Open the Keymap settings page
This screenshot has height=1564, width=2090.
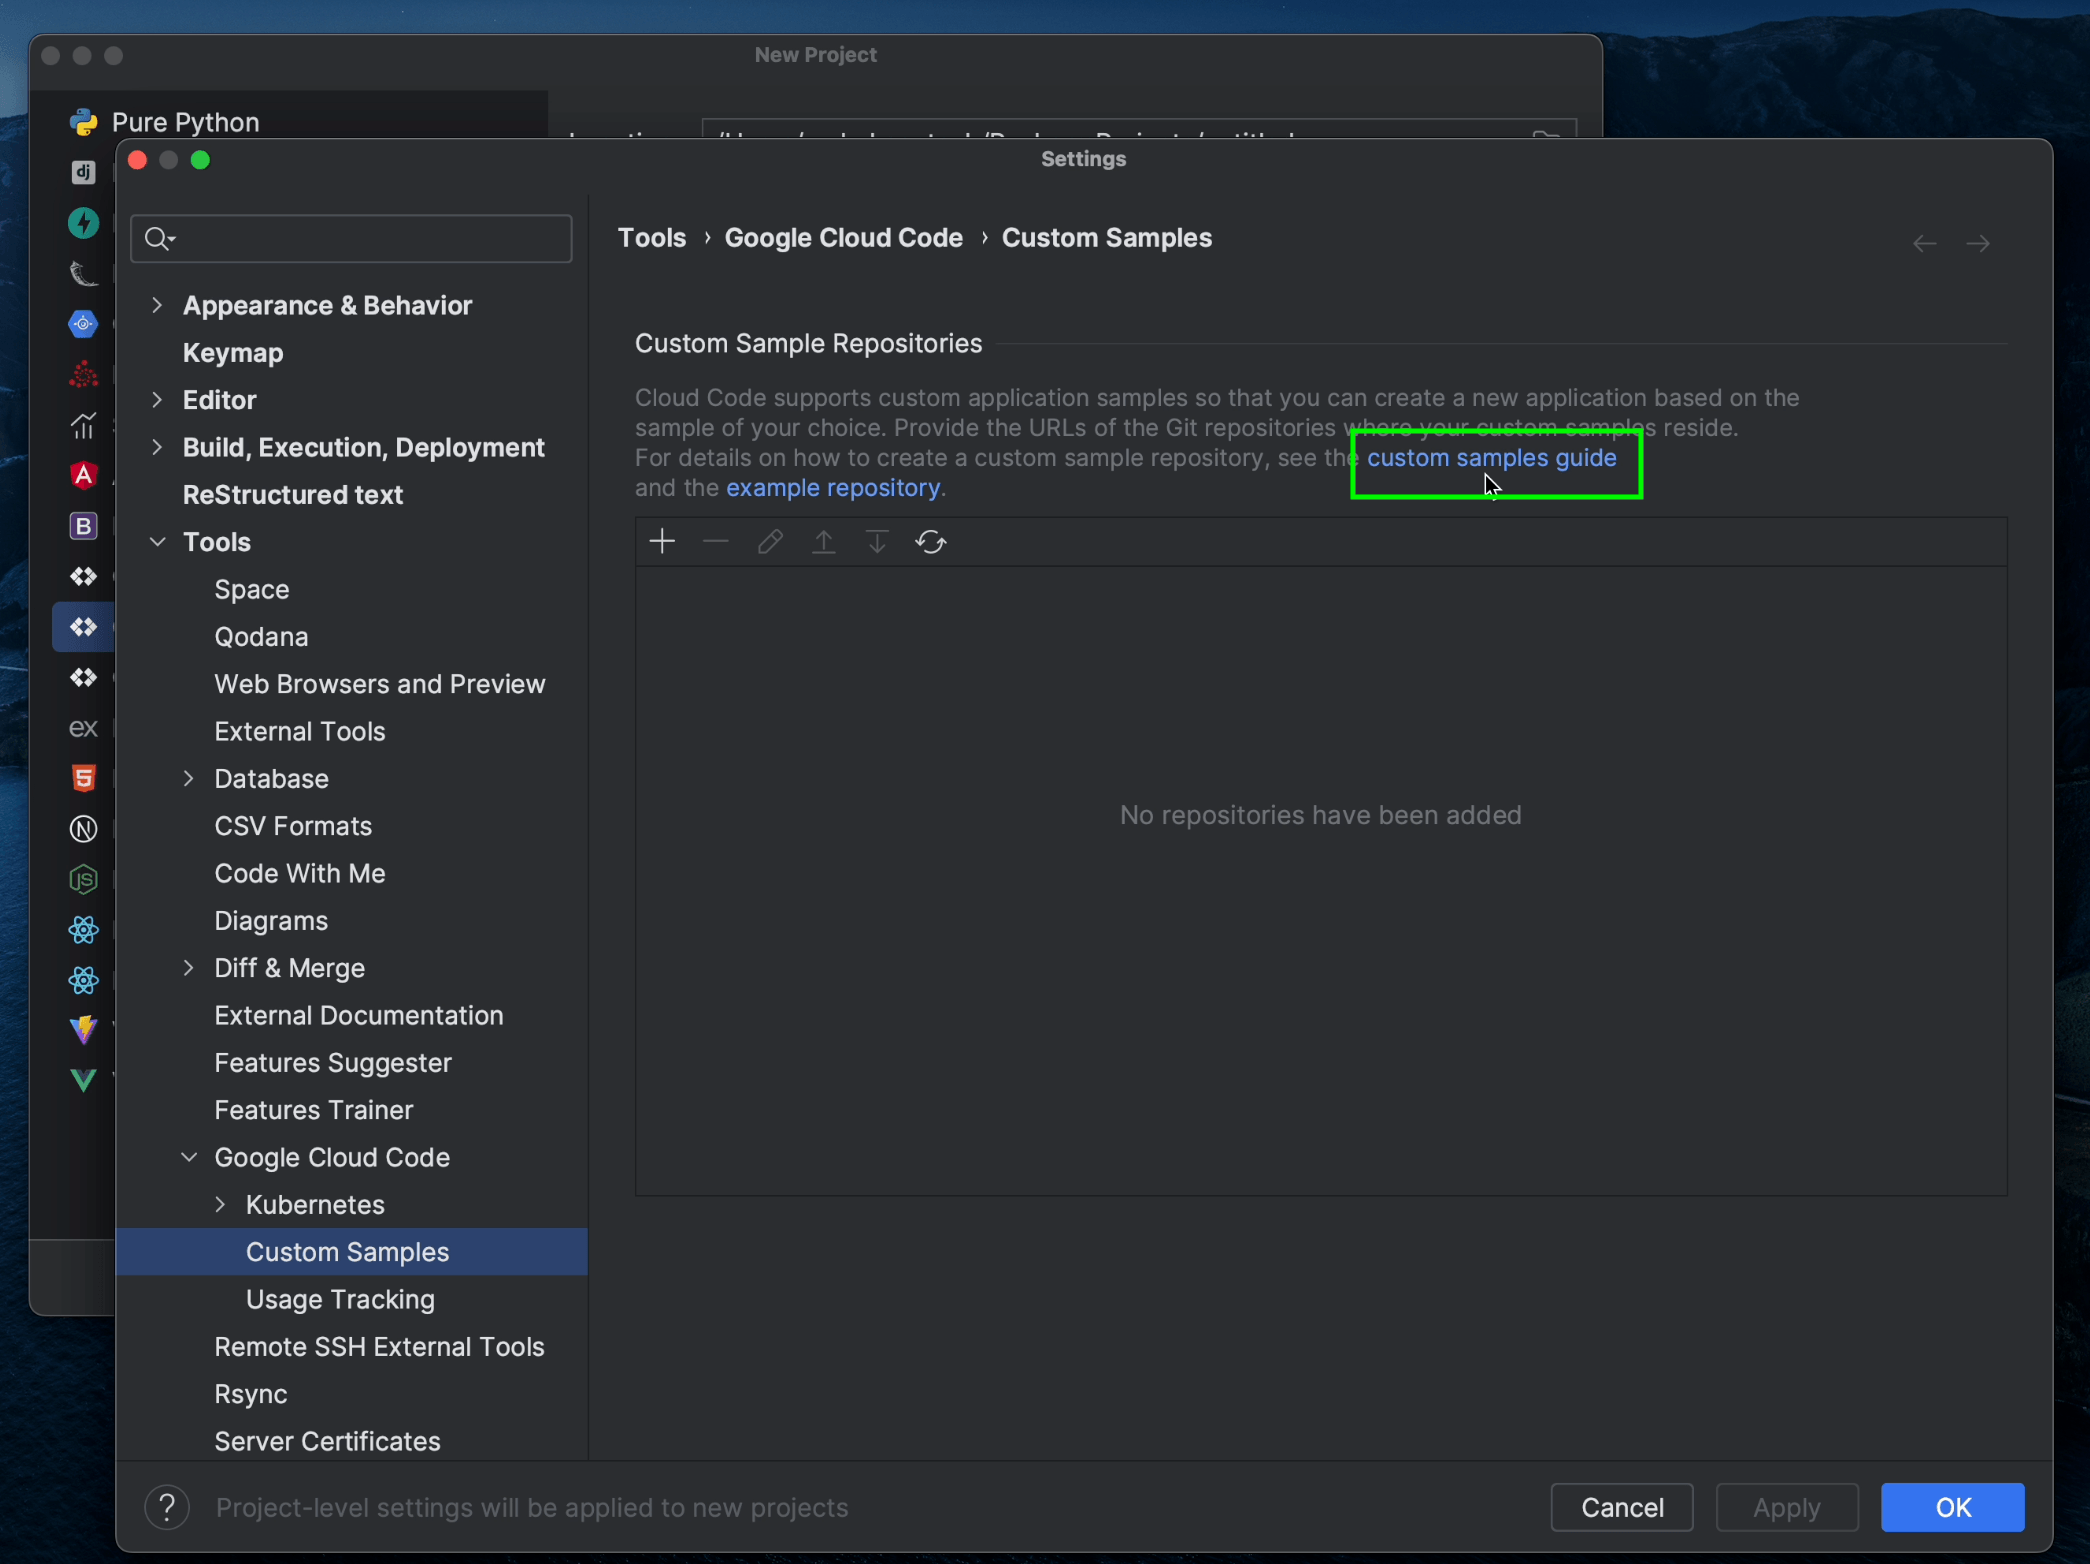(x=233, y=353)
